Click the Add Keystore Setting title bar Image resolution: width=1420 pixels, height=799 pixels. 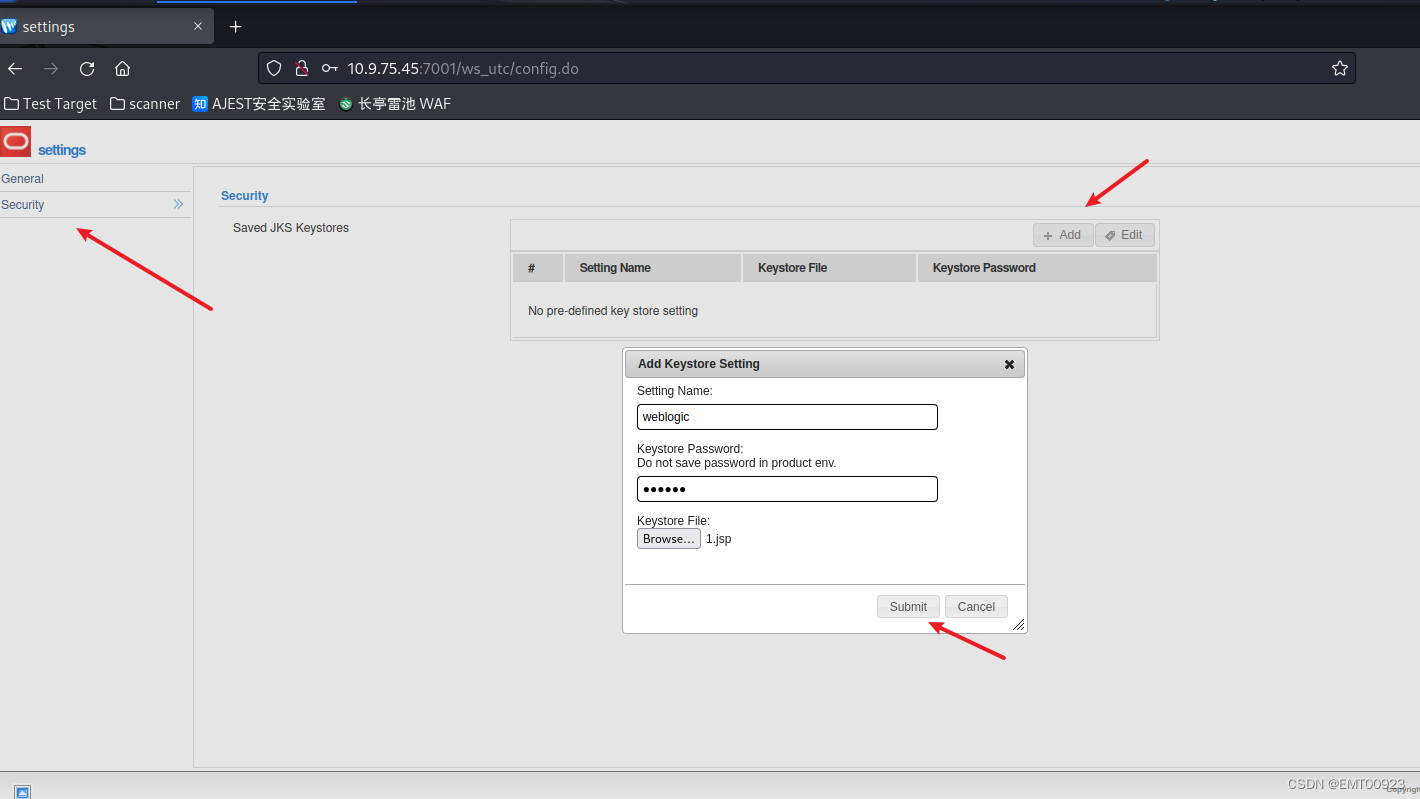(825, 364)
